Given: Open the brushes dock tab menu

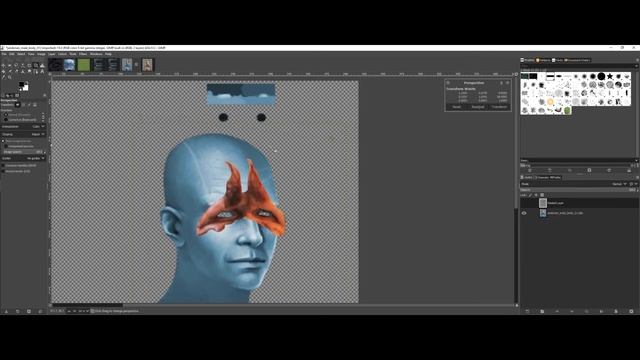Looking at the screenshot, I should (637, 60).
